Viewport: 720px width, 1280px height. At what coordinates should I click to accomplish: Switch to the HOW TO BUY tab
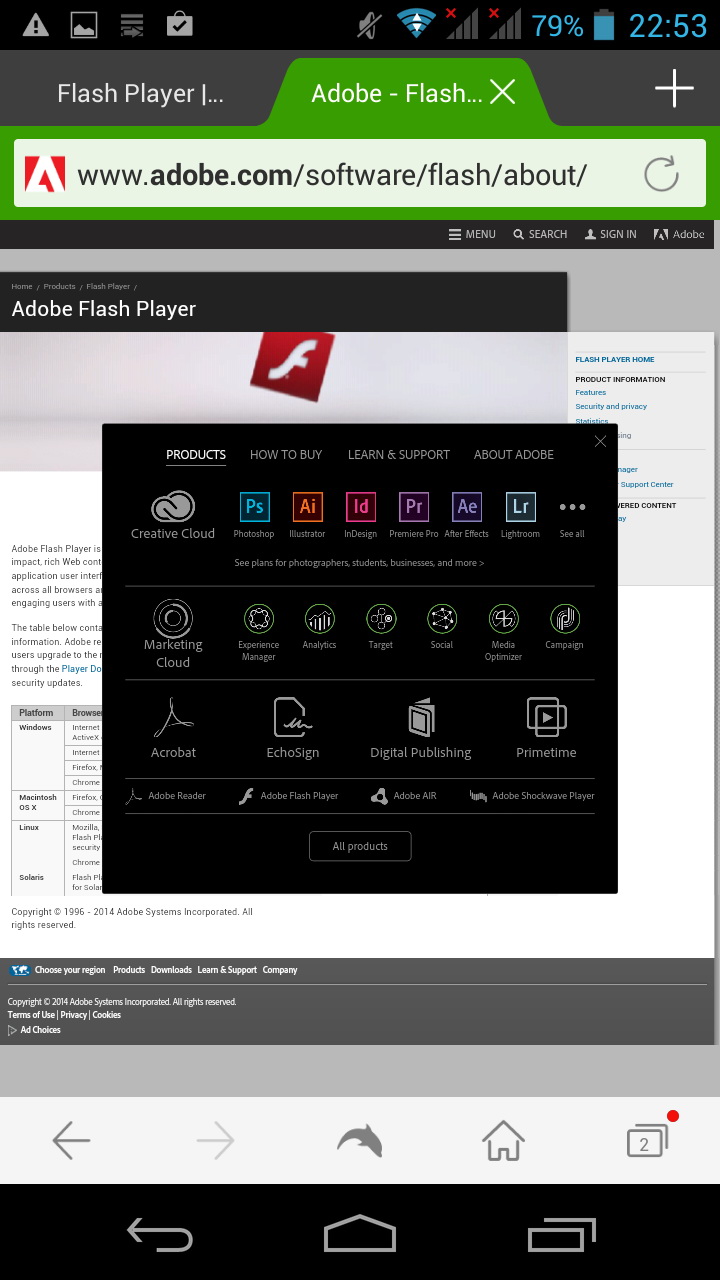pos(286,454)
